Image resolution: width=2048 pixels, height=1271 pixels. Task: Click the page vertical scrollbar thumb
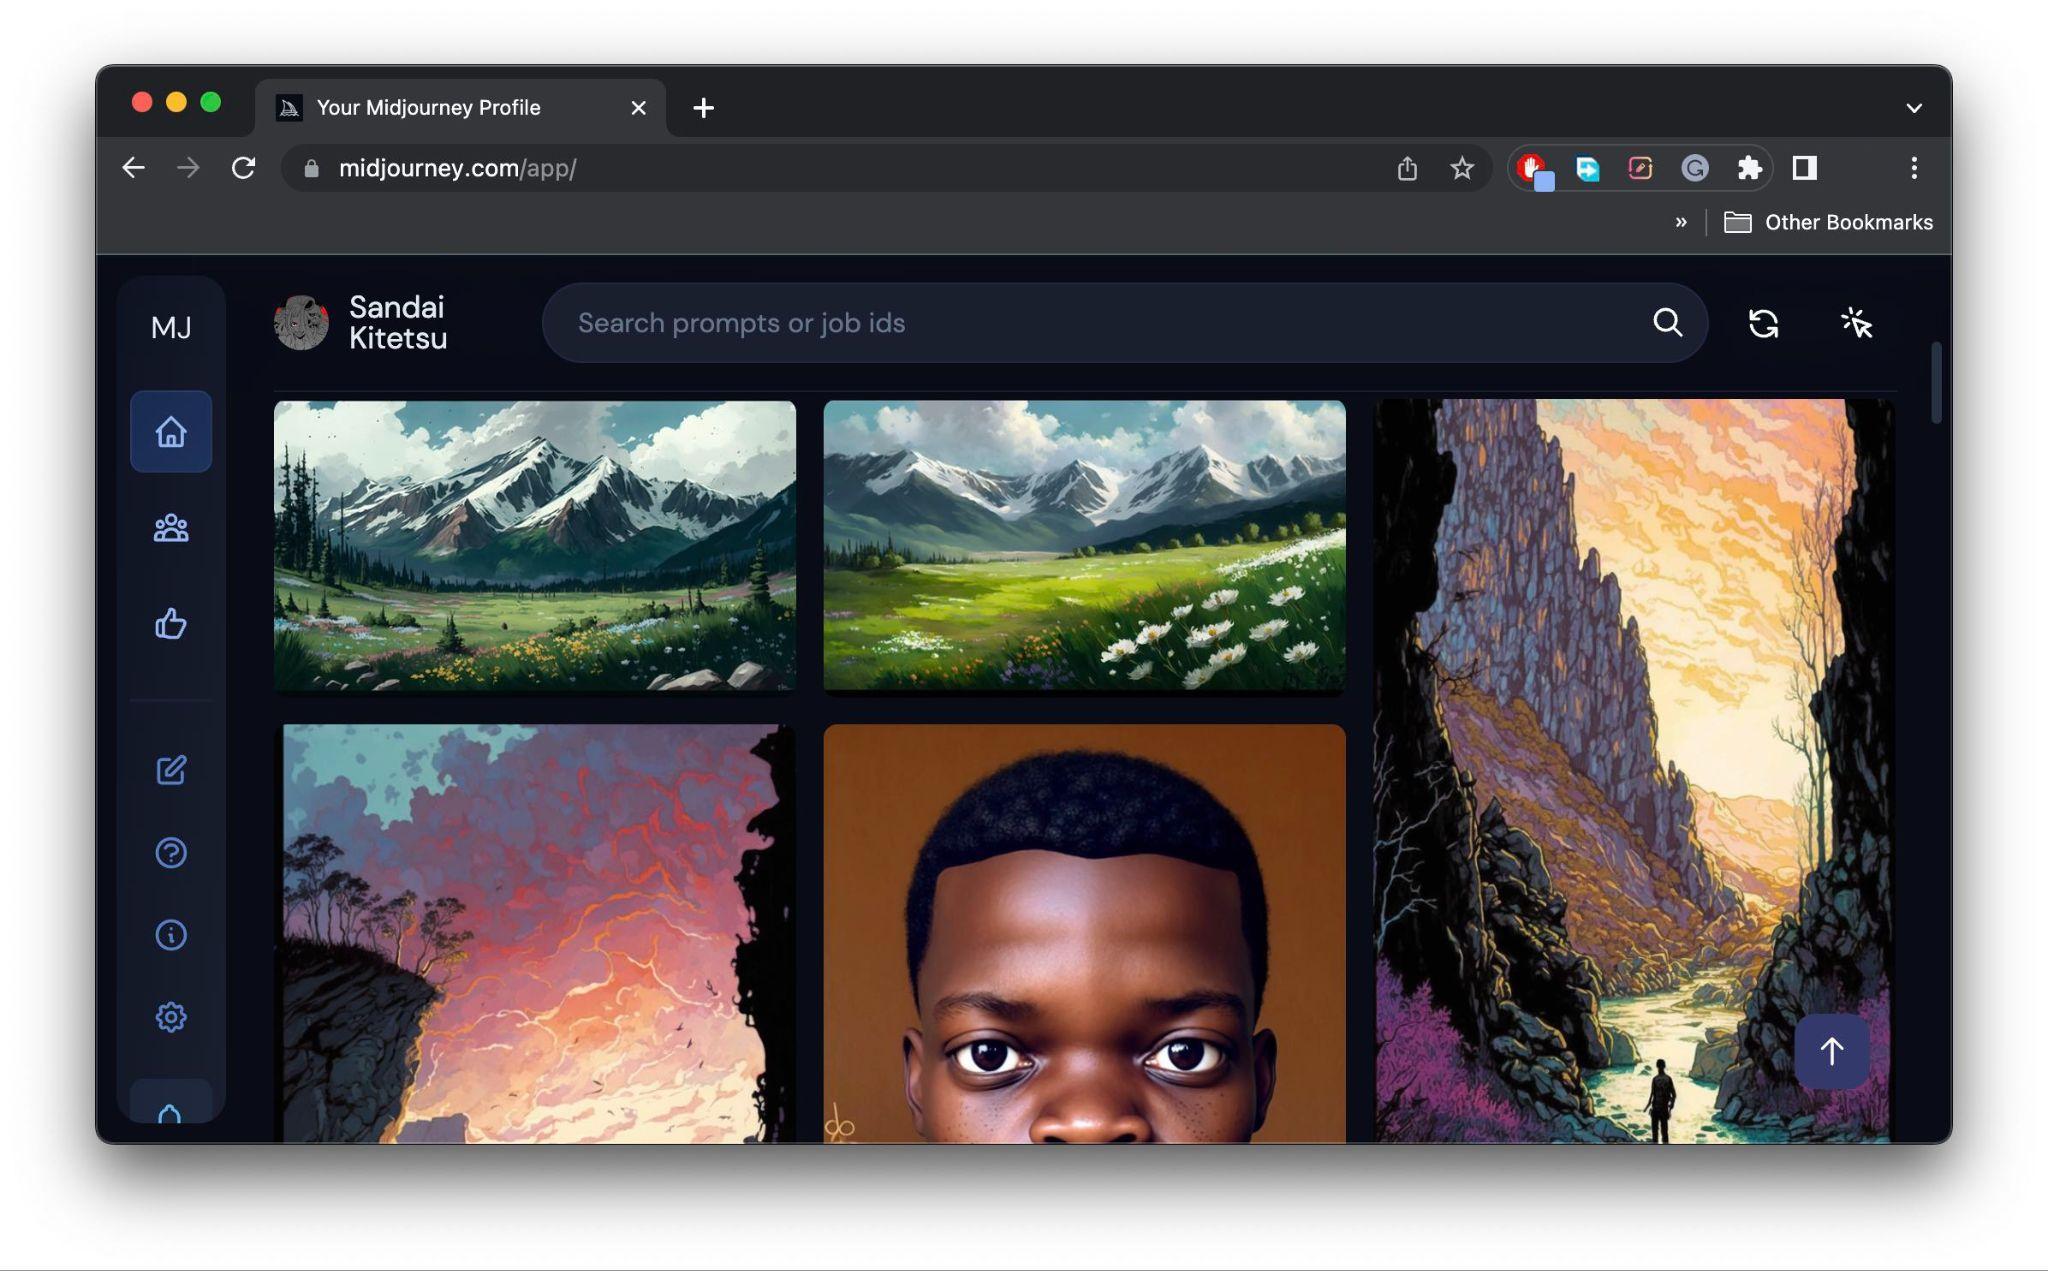1936,383
